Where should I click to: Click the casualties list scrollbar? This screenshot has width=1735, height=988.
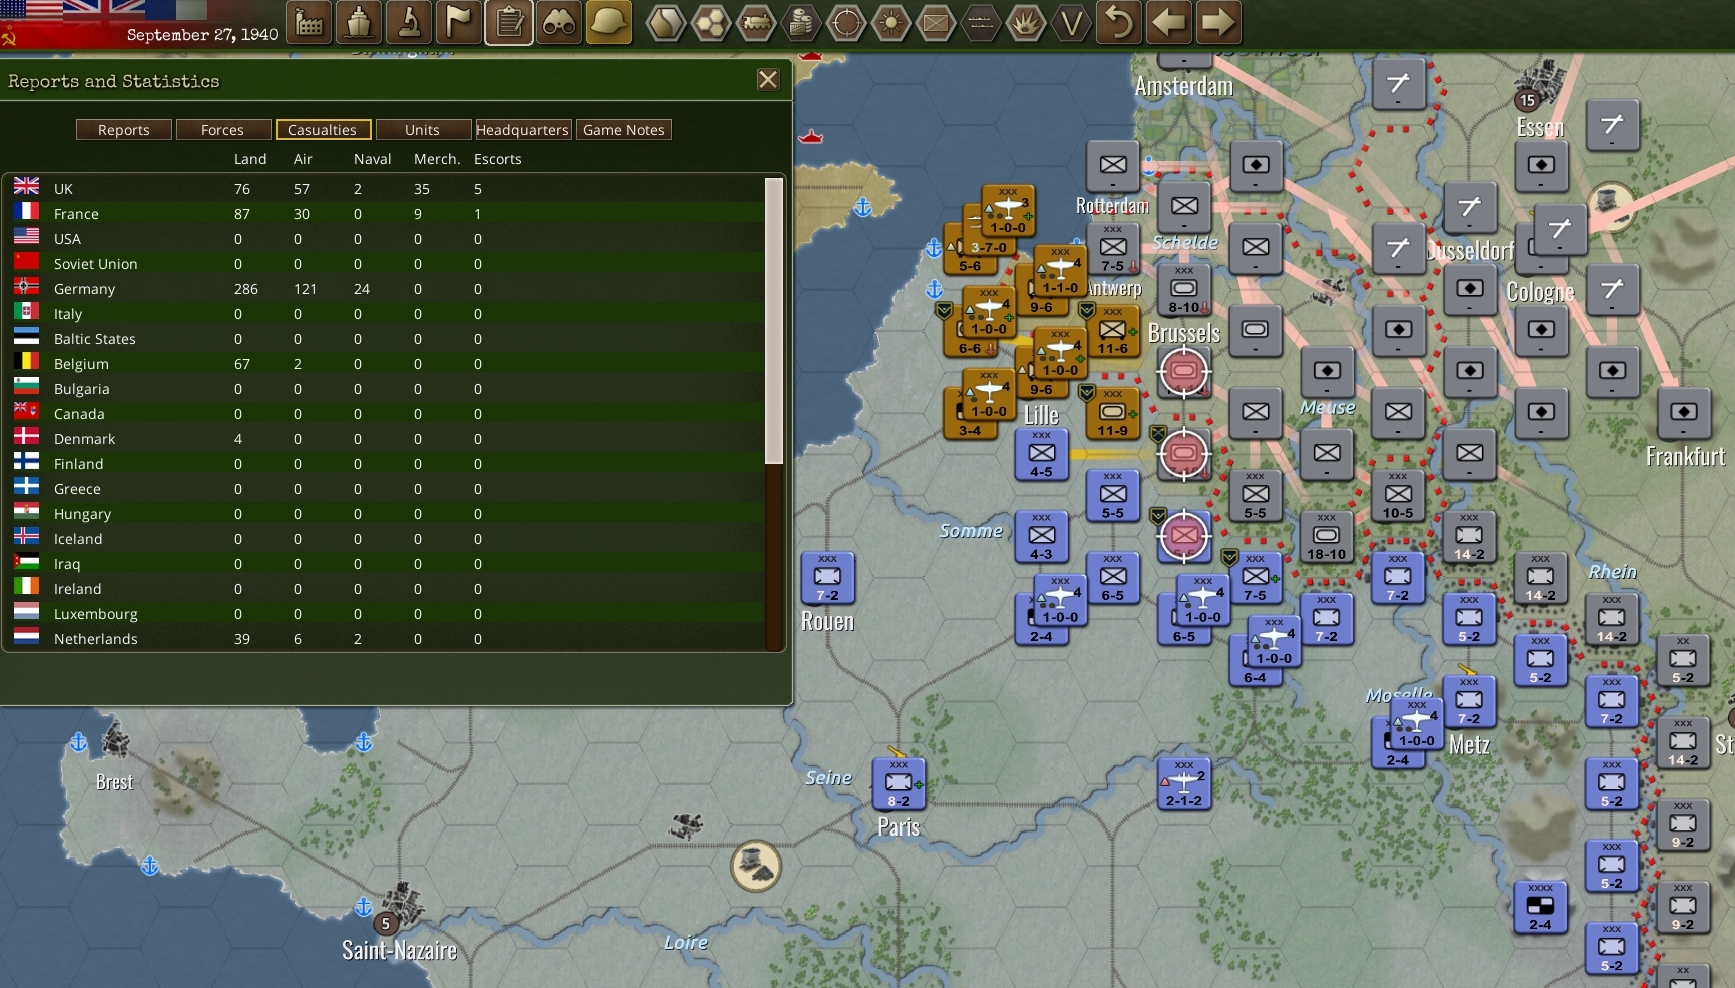(774, 321)
